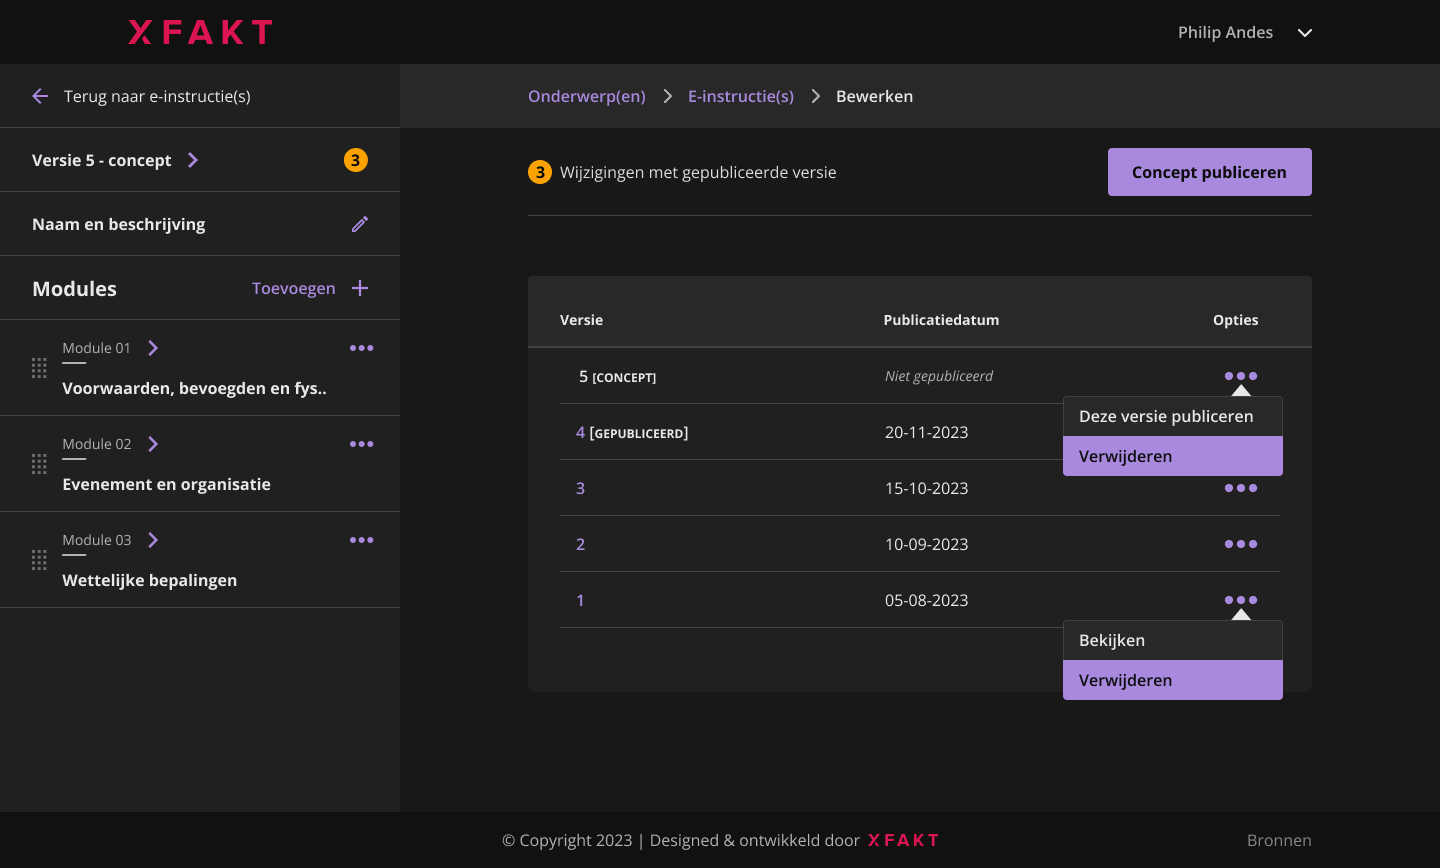Open the version 2 number link
This screenshot has height=868, width=1440.
pyautogui.click(x=580, y=544)
